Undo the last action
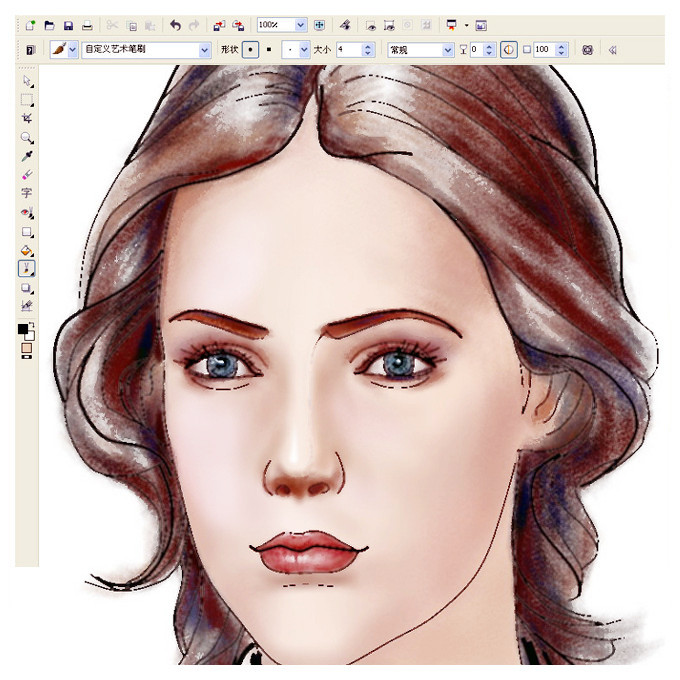 (175, 25)
